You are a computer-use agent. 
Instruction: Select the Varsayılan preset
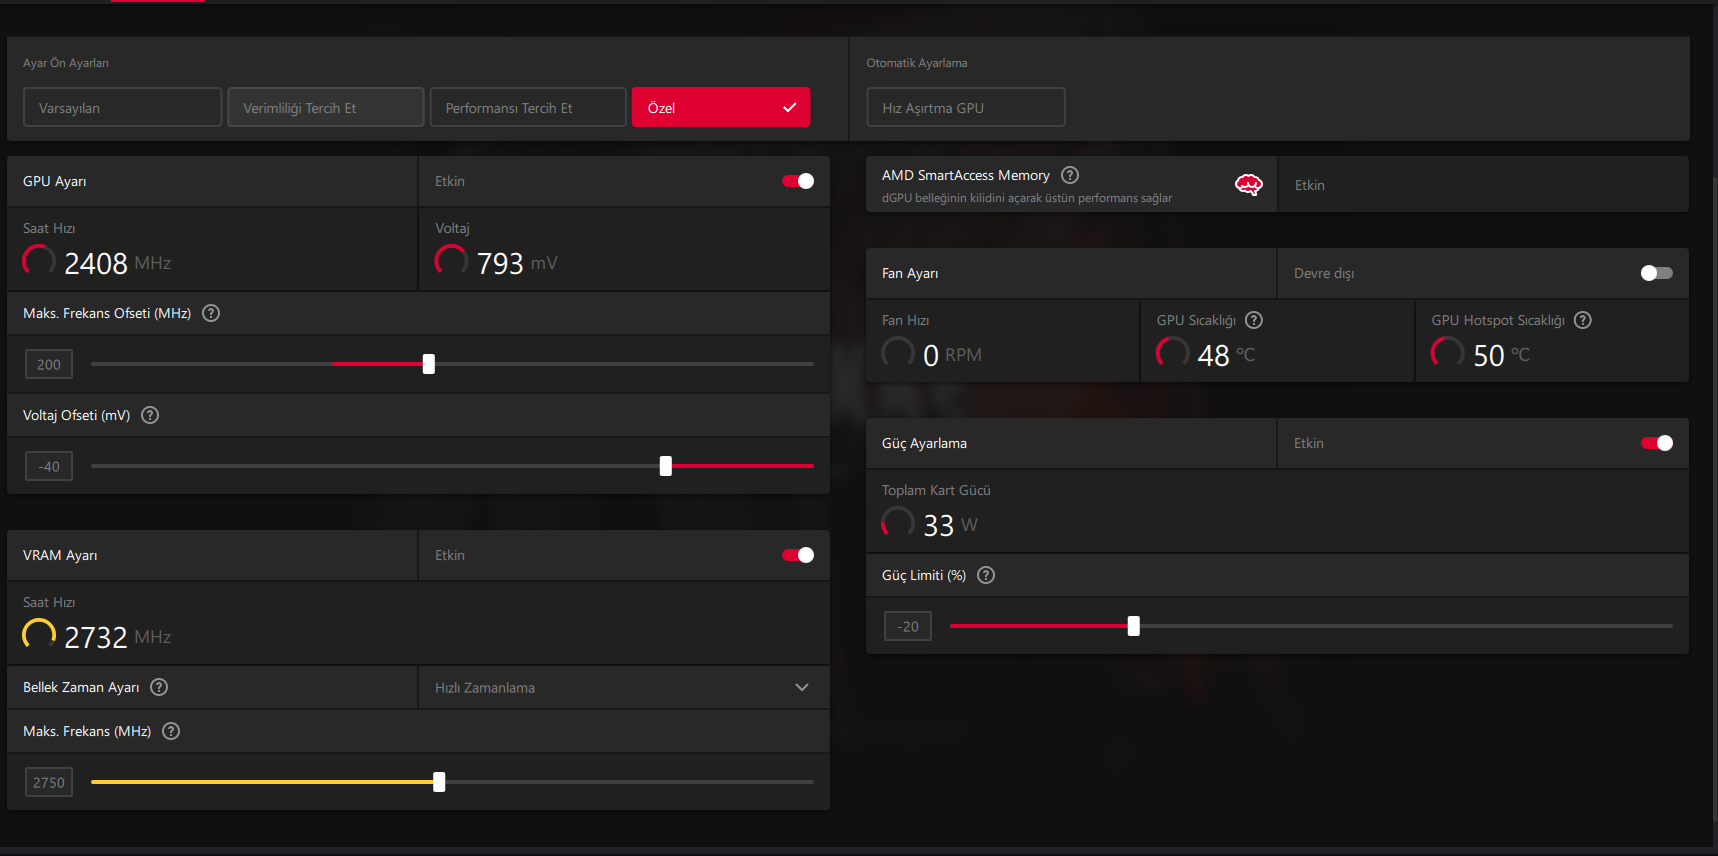click(122, 107)
